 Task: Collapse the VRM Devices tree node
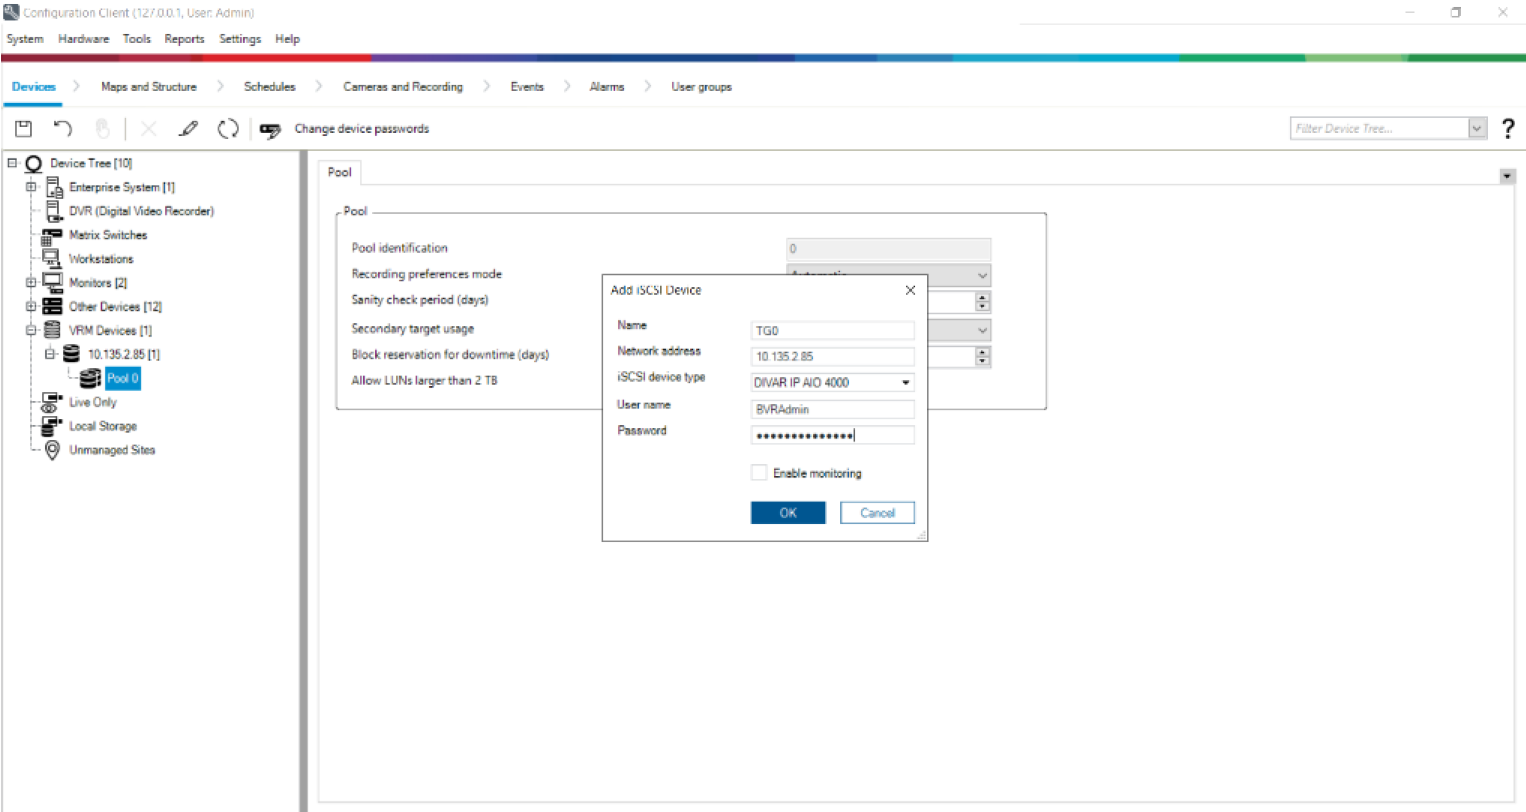click(31, 330)
